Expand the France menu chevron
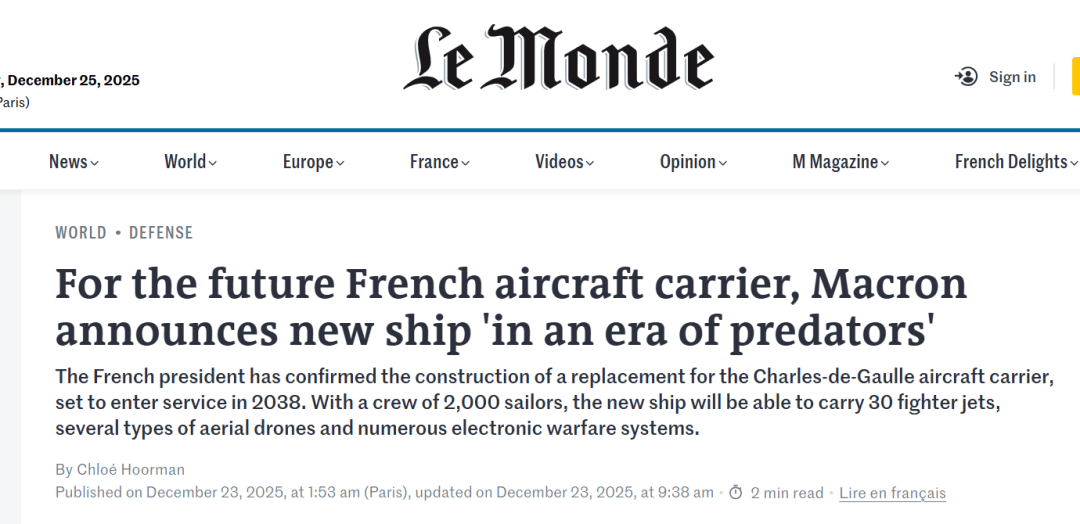This screenshot has height=524, width=1080. 465,163
